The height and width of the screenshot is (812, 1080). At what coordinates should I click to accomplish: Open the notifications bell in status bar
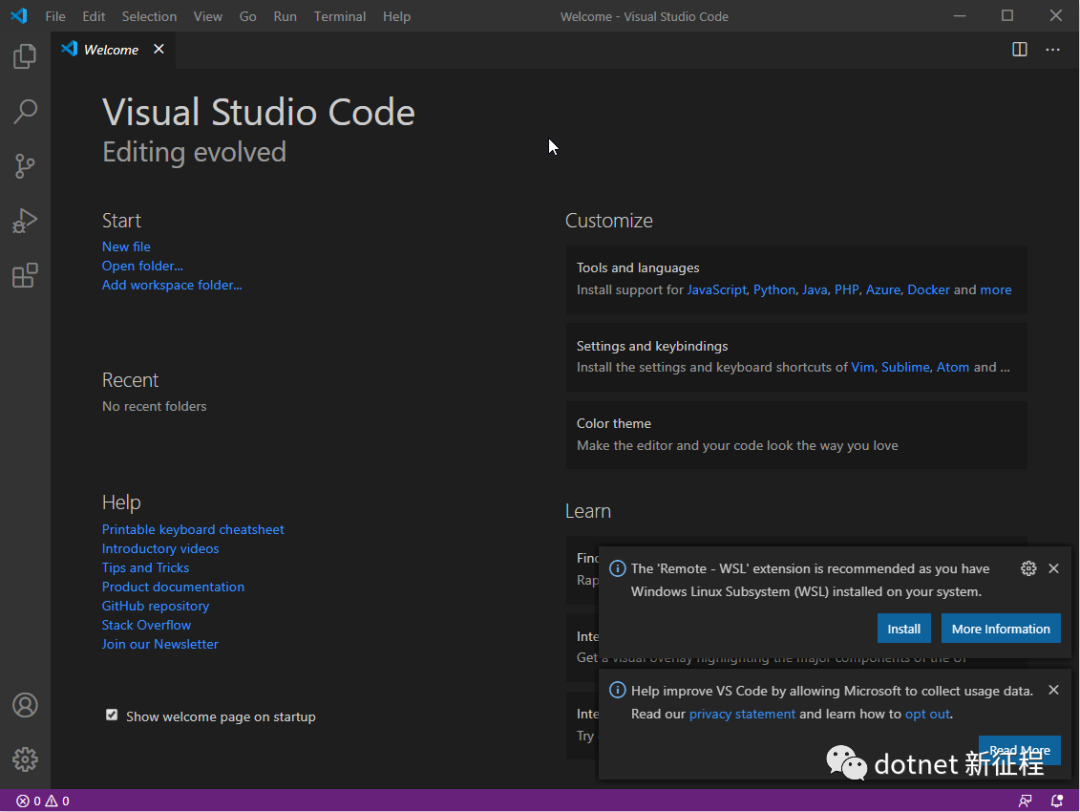[1057, 800]
